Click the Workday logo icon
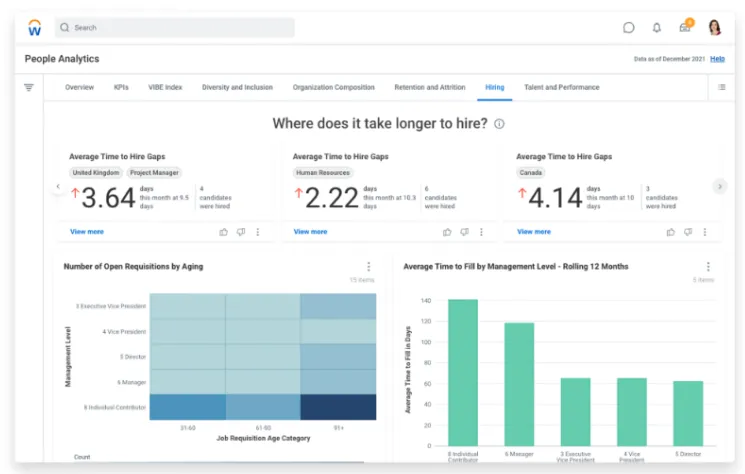The width and height of the screenshot is (745, 474). [34, 27]
